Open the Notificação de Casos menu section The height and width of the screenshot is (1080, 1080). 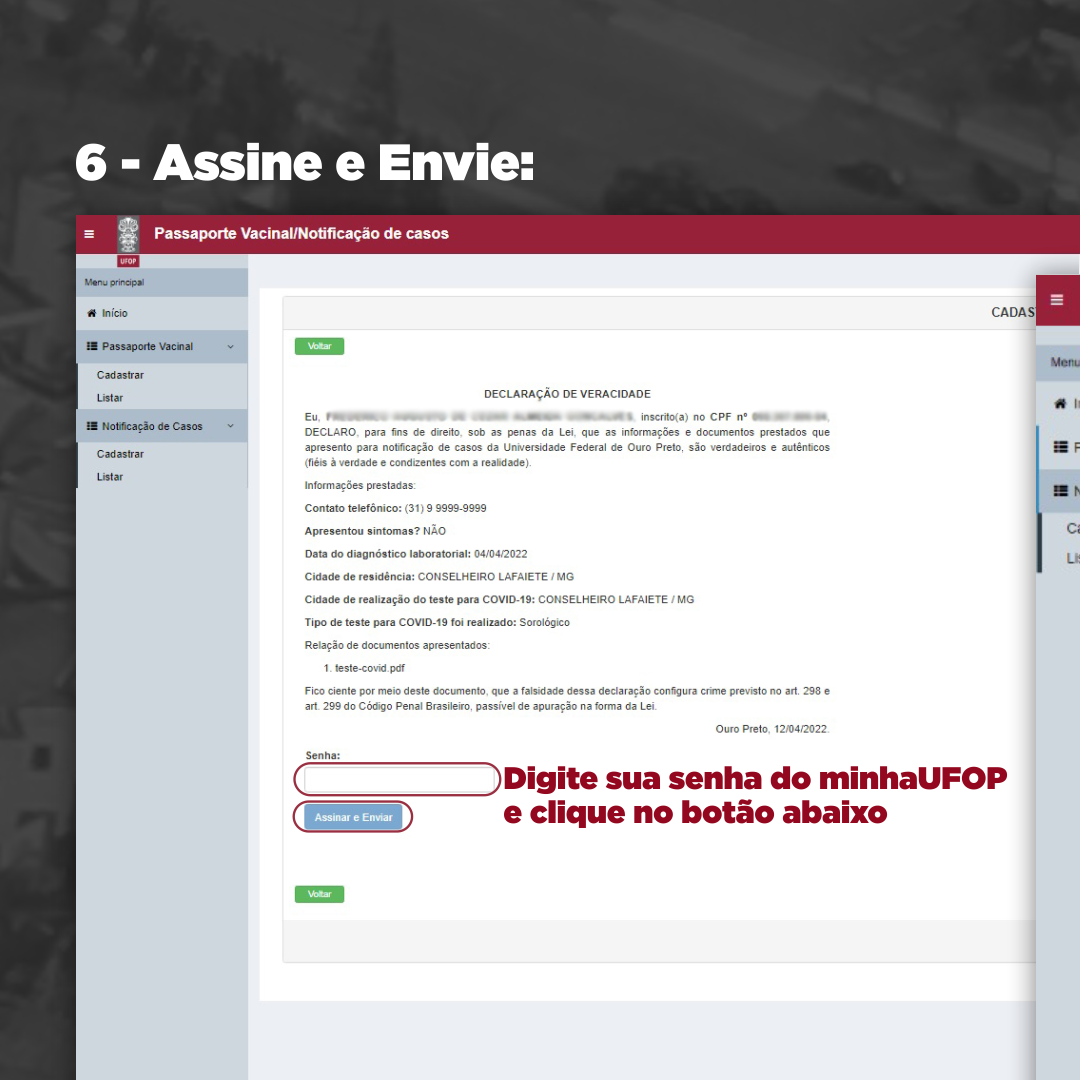162,426
